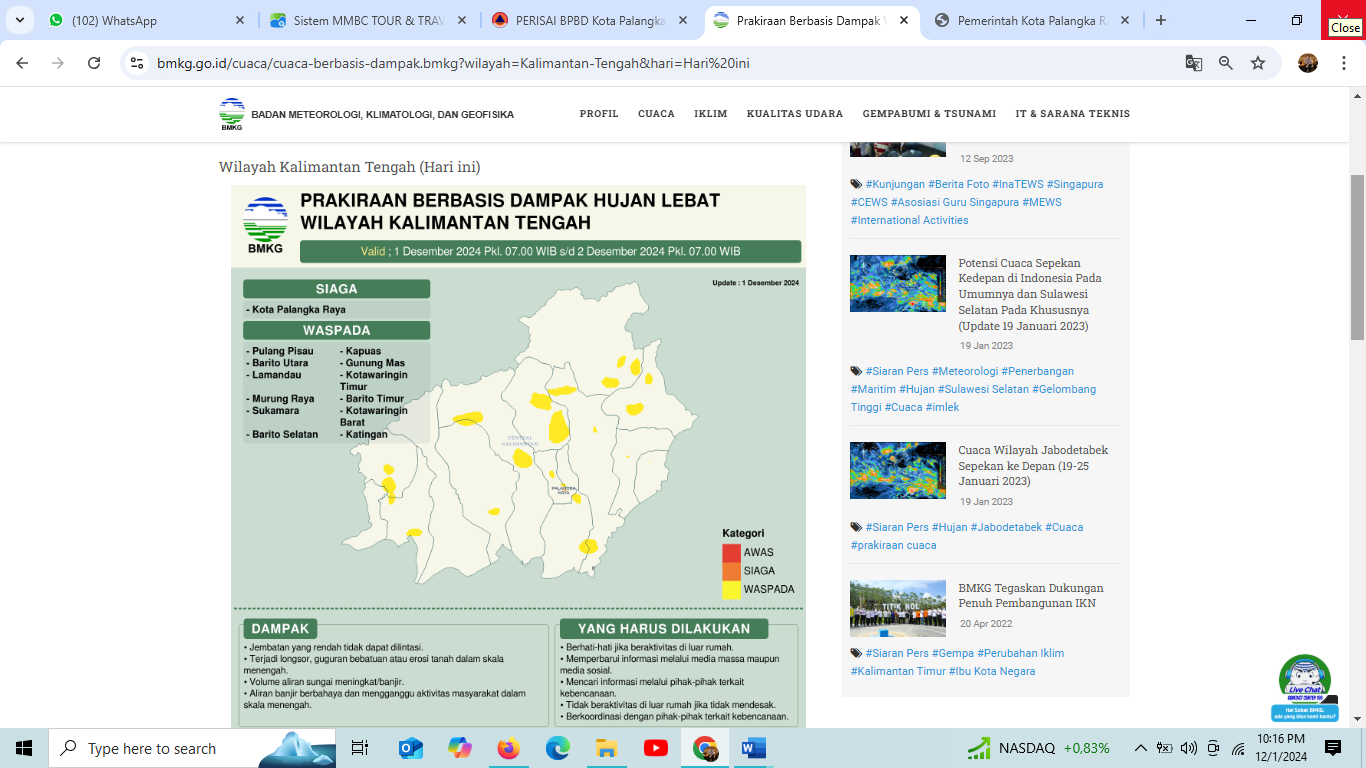
Task: Close the Prakiraan Berbasis Dampak tab
Action: coord(904,20)
